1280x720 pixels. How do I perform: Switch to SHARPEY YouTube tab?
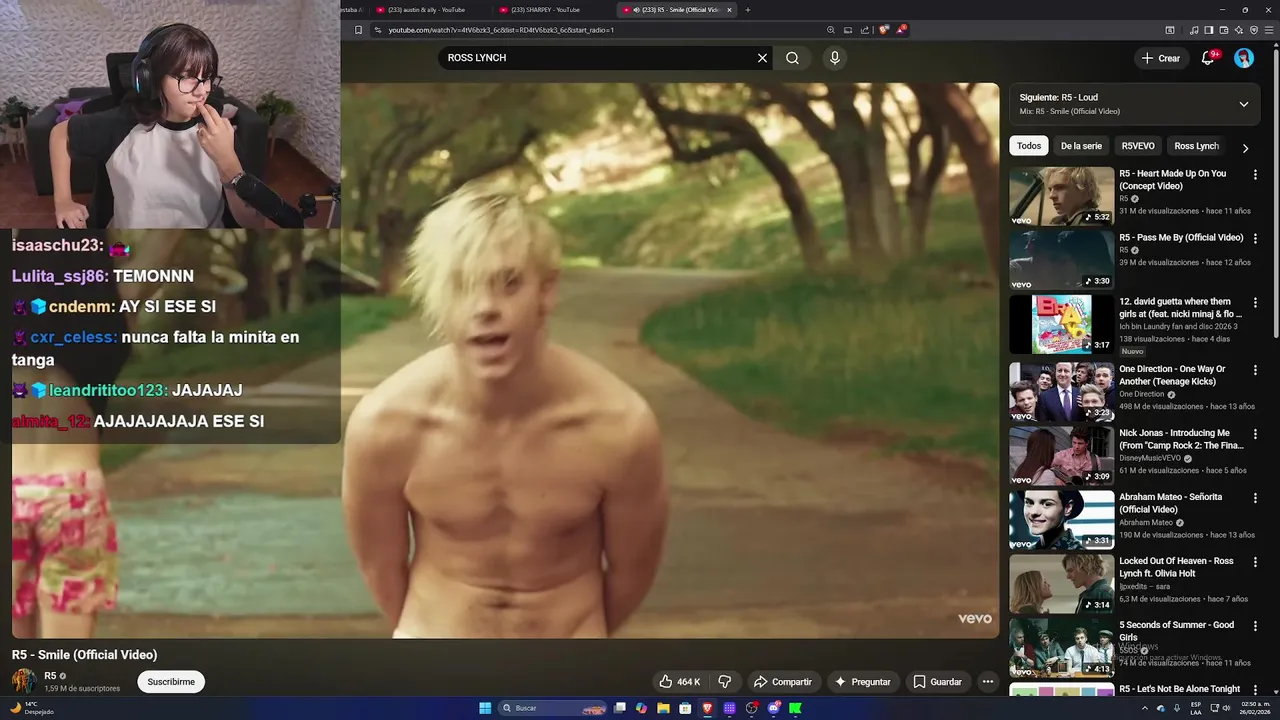point(545,10)
